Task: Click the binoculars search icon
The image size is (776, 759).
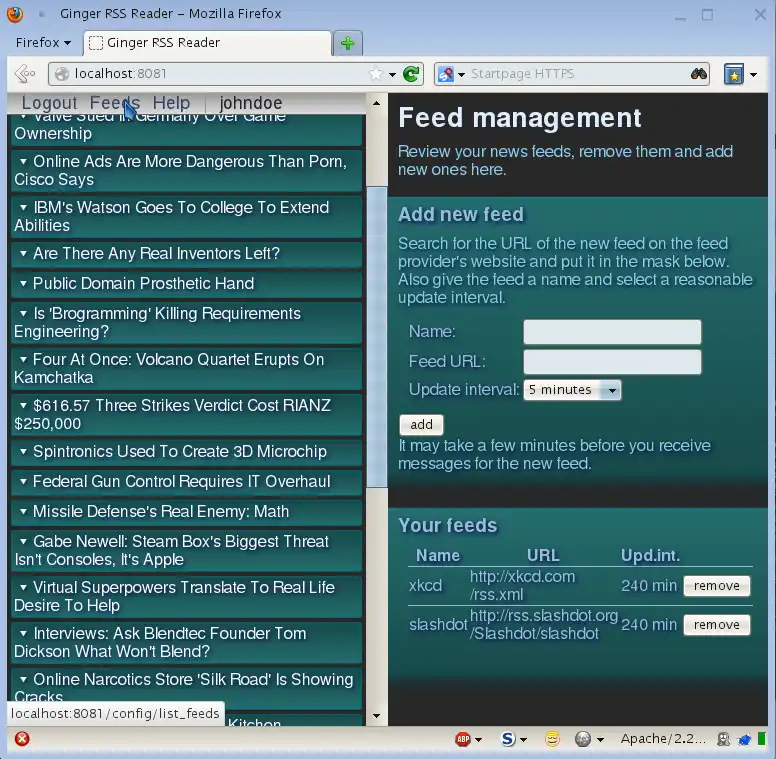Action: [698, 74]
